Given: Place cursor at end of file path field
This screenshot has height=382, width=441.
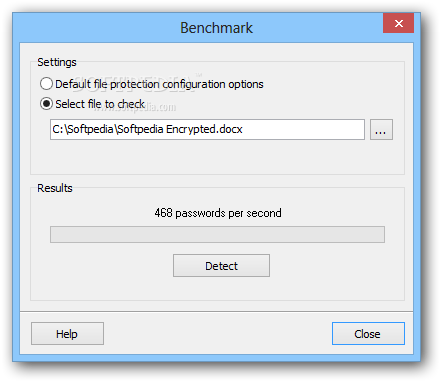Looking at the screenshot, I should 360,129.
